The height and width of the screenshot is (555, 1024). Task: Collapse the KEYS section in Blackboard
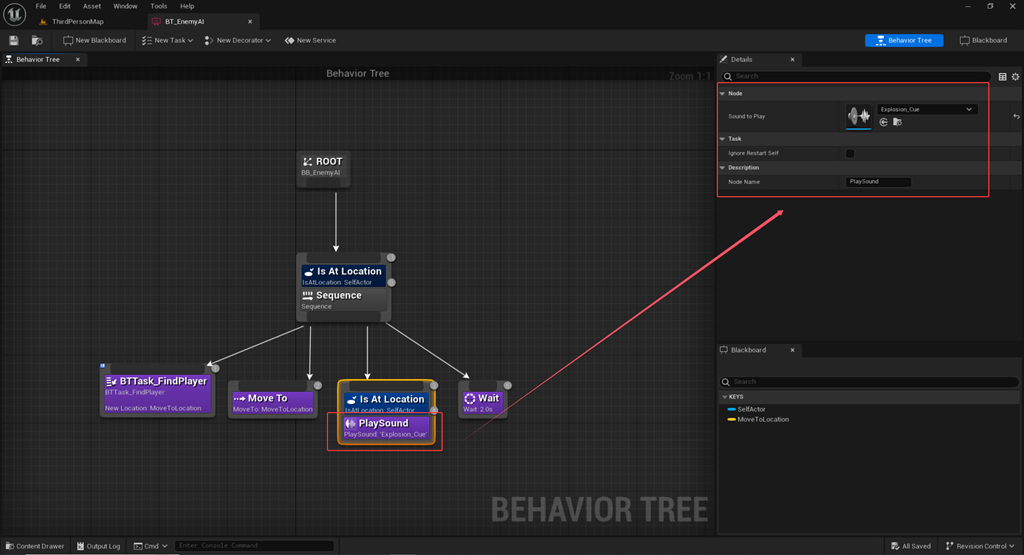(724, 397)
